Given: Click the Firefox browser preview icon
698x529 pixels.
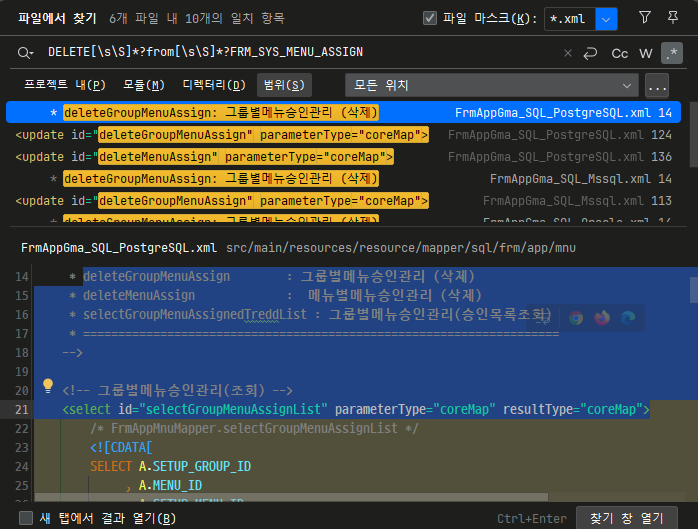Looking at the screenshot, I should (x=602, y=317).
